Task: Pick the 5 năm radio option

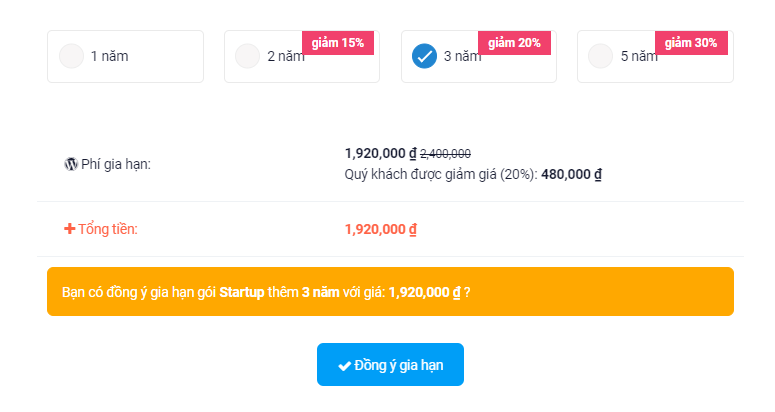Action: (600, 56)
